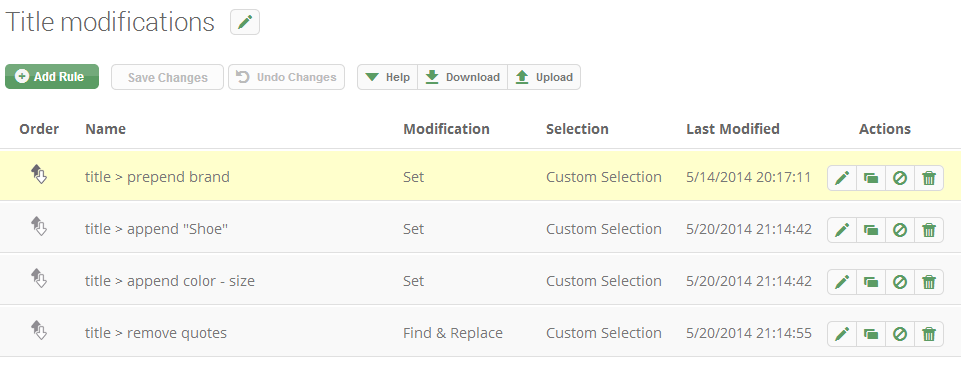Click the Upload button
961x369 pixels.
coord(544,77)
